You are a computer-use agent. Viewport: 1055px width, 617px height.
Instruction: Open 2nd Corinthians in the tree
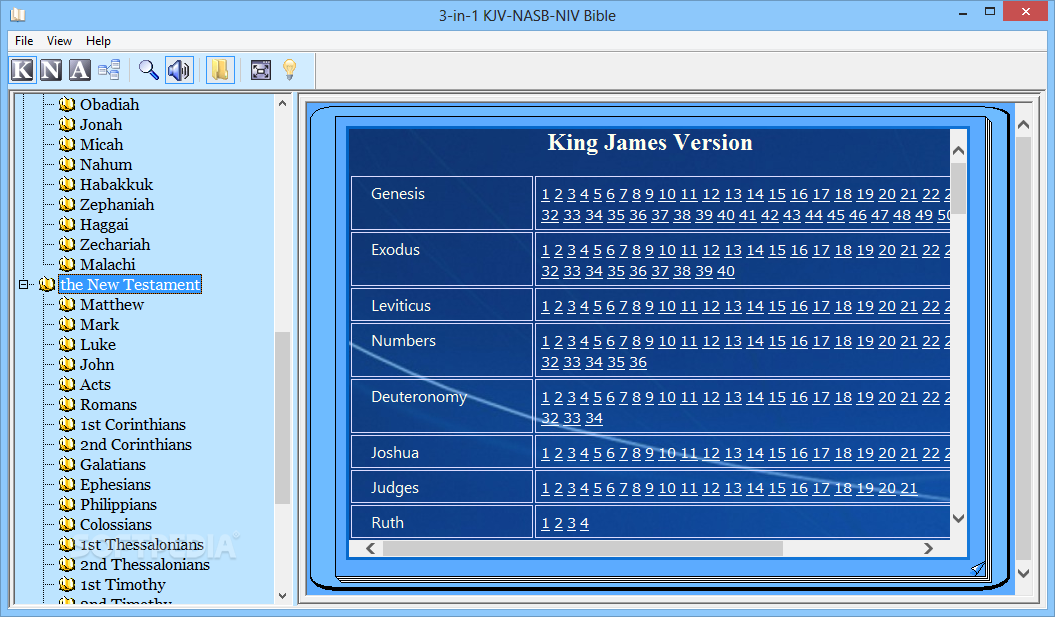(136, 445)
